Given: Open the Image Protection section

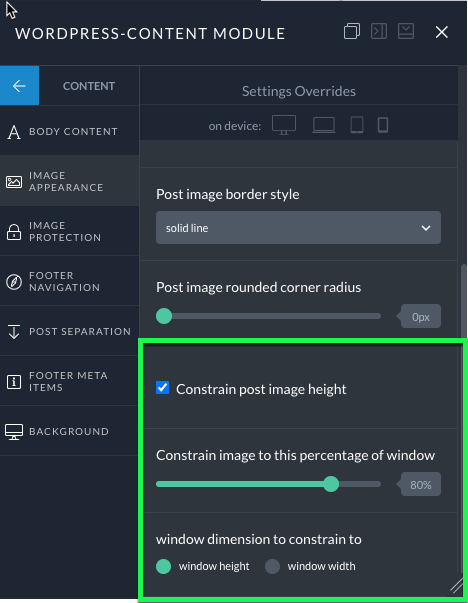Looking at the screenshot, I should click(x=69, y=231).
